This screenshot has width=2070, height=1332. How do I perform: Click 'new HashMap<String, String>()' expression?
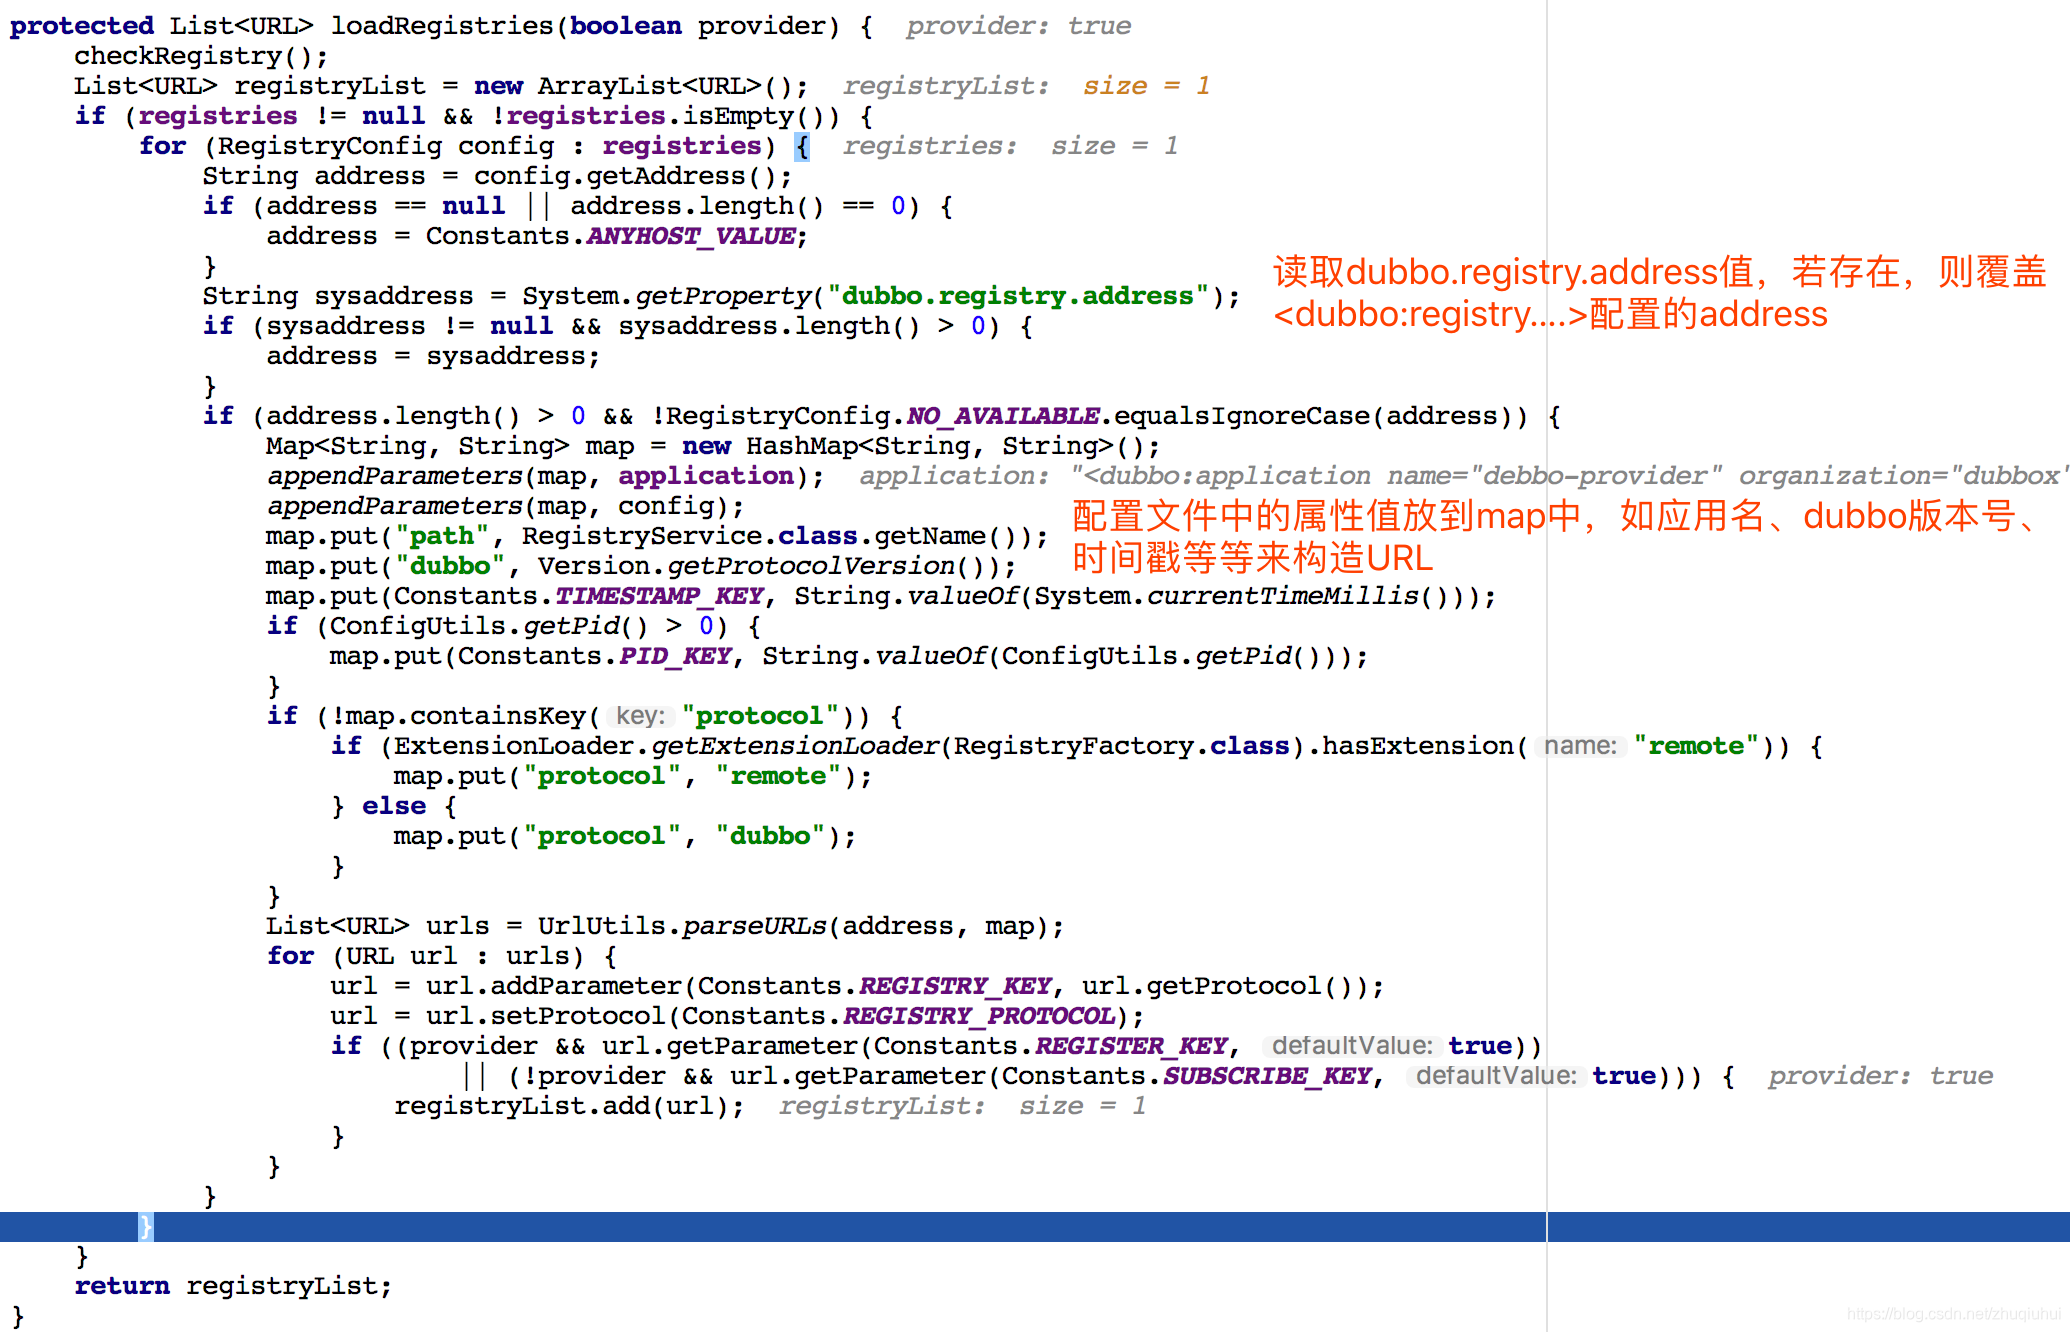[x=913, y=446]
